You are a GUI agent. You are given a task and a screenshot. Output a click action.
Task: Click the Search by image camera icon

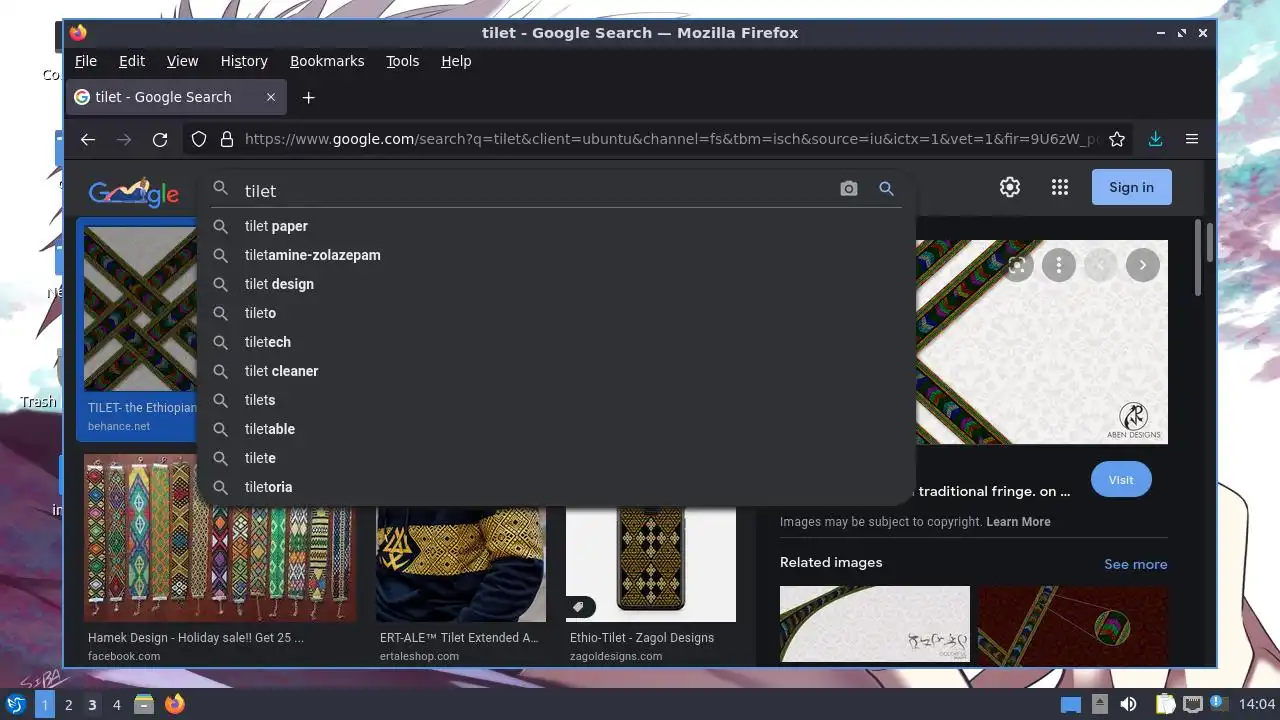point(849,189)
